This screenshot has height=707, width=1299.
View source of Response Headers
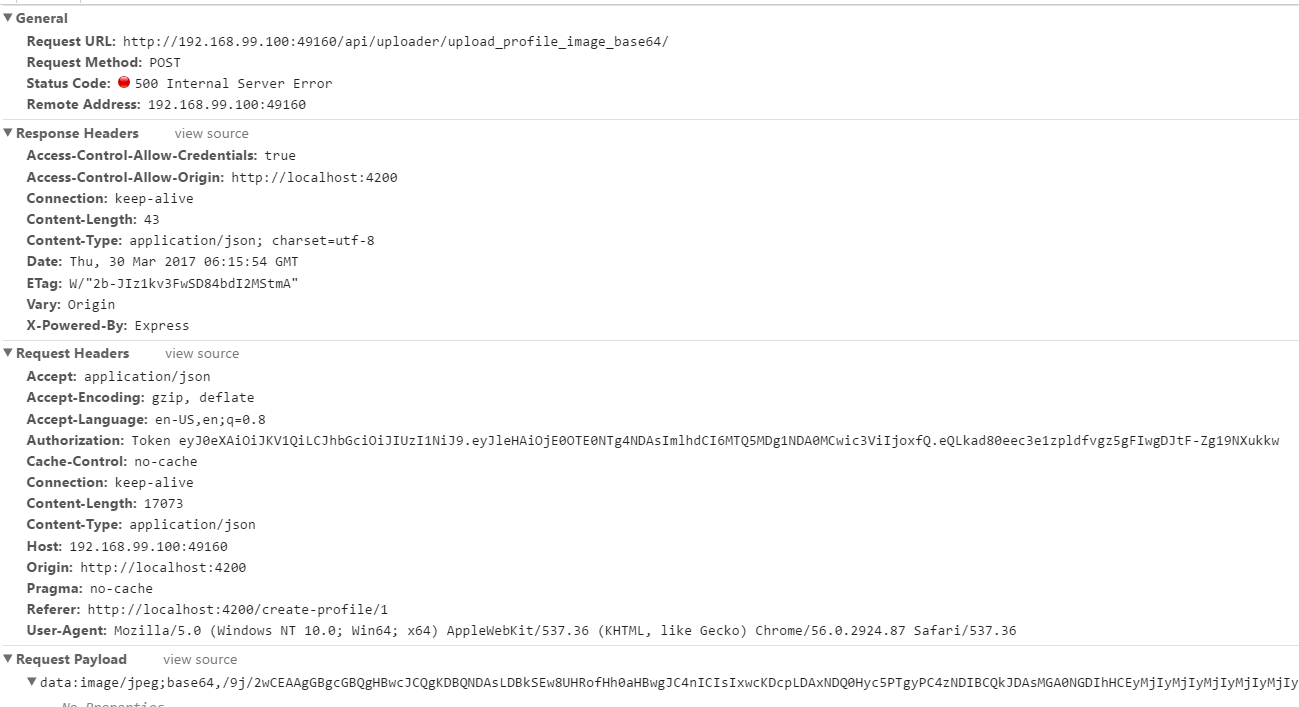tap(211, 133)
